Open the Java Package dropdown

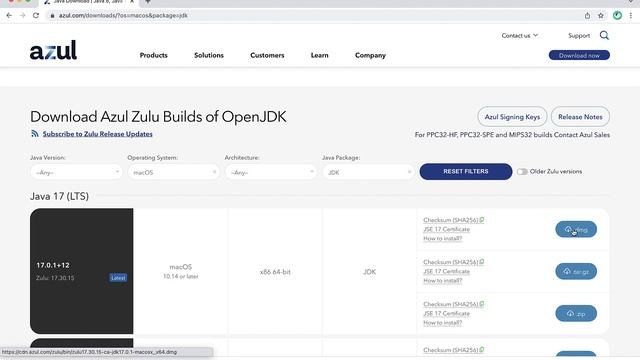(368, 172)
